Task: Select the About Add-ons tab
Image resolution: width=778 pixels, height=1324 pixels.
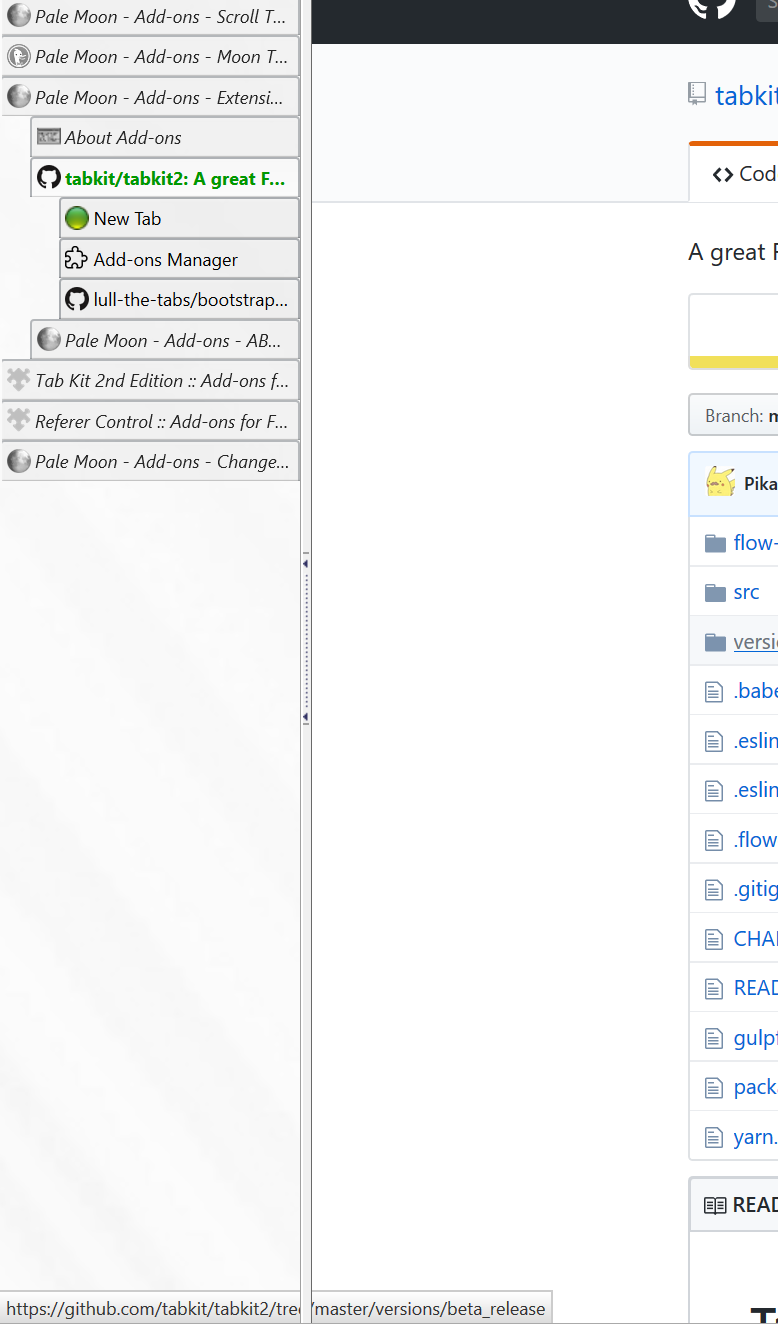Action: pyautogui.click(x=165, y=138)
